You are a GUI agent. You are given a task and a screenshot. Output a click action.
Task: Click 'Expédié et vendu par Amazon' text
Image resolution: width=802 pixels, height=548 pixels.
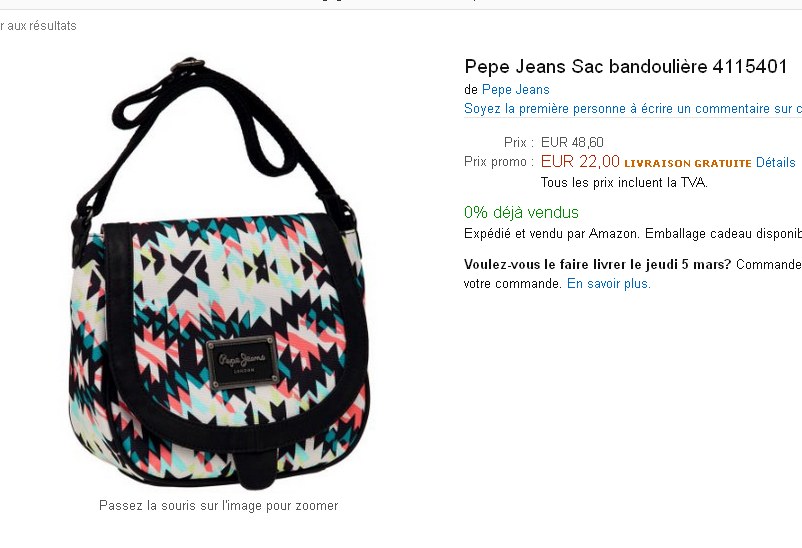(551, 234)
